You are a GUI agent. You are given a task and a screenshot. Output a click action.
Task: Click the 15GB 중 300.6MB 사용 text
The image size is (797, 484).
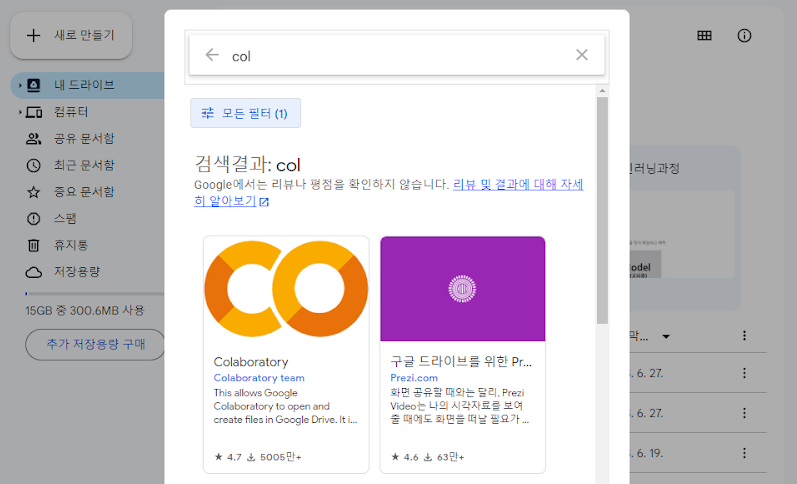[x=85, y=310]
